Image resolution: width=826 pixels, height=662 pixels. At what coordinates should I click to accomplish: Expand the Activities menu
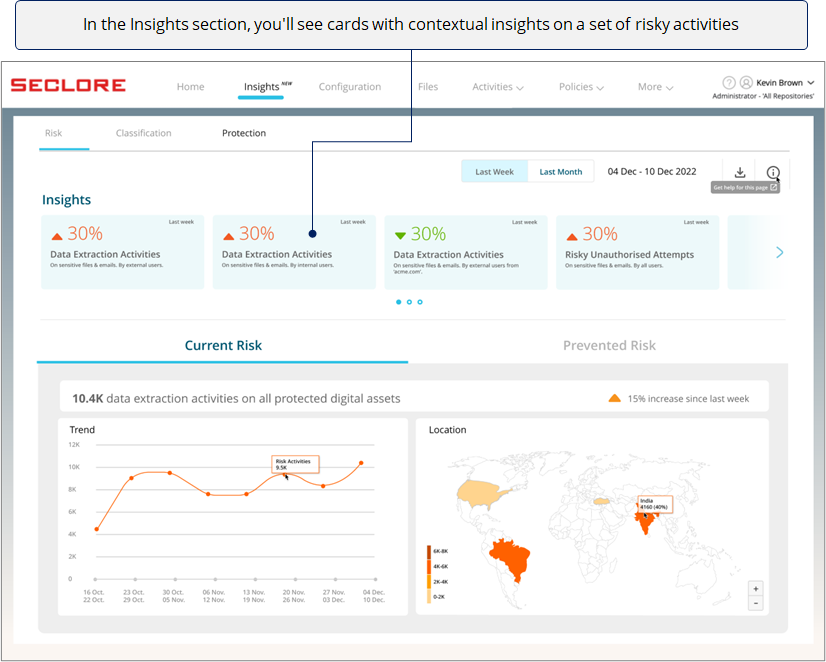coord(497,87)
